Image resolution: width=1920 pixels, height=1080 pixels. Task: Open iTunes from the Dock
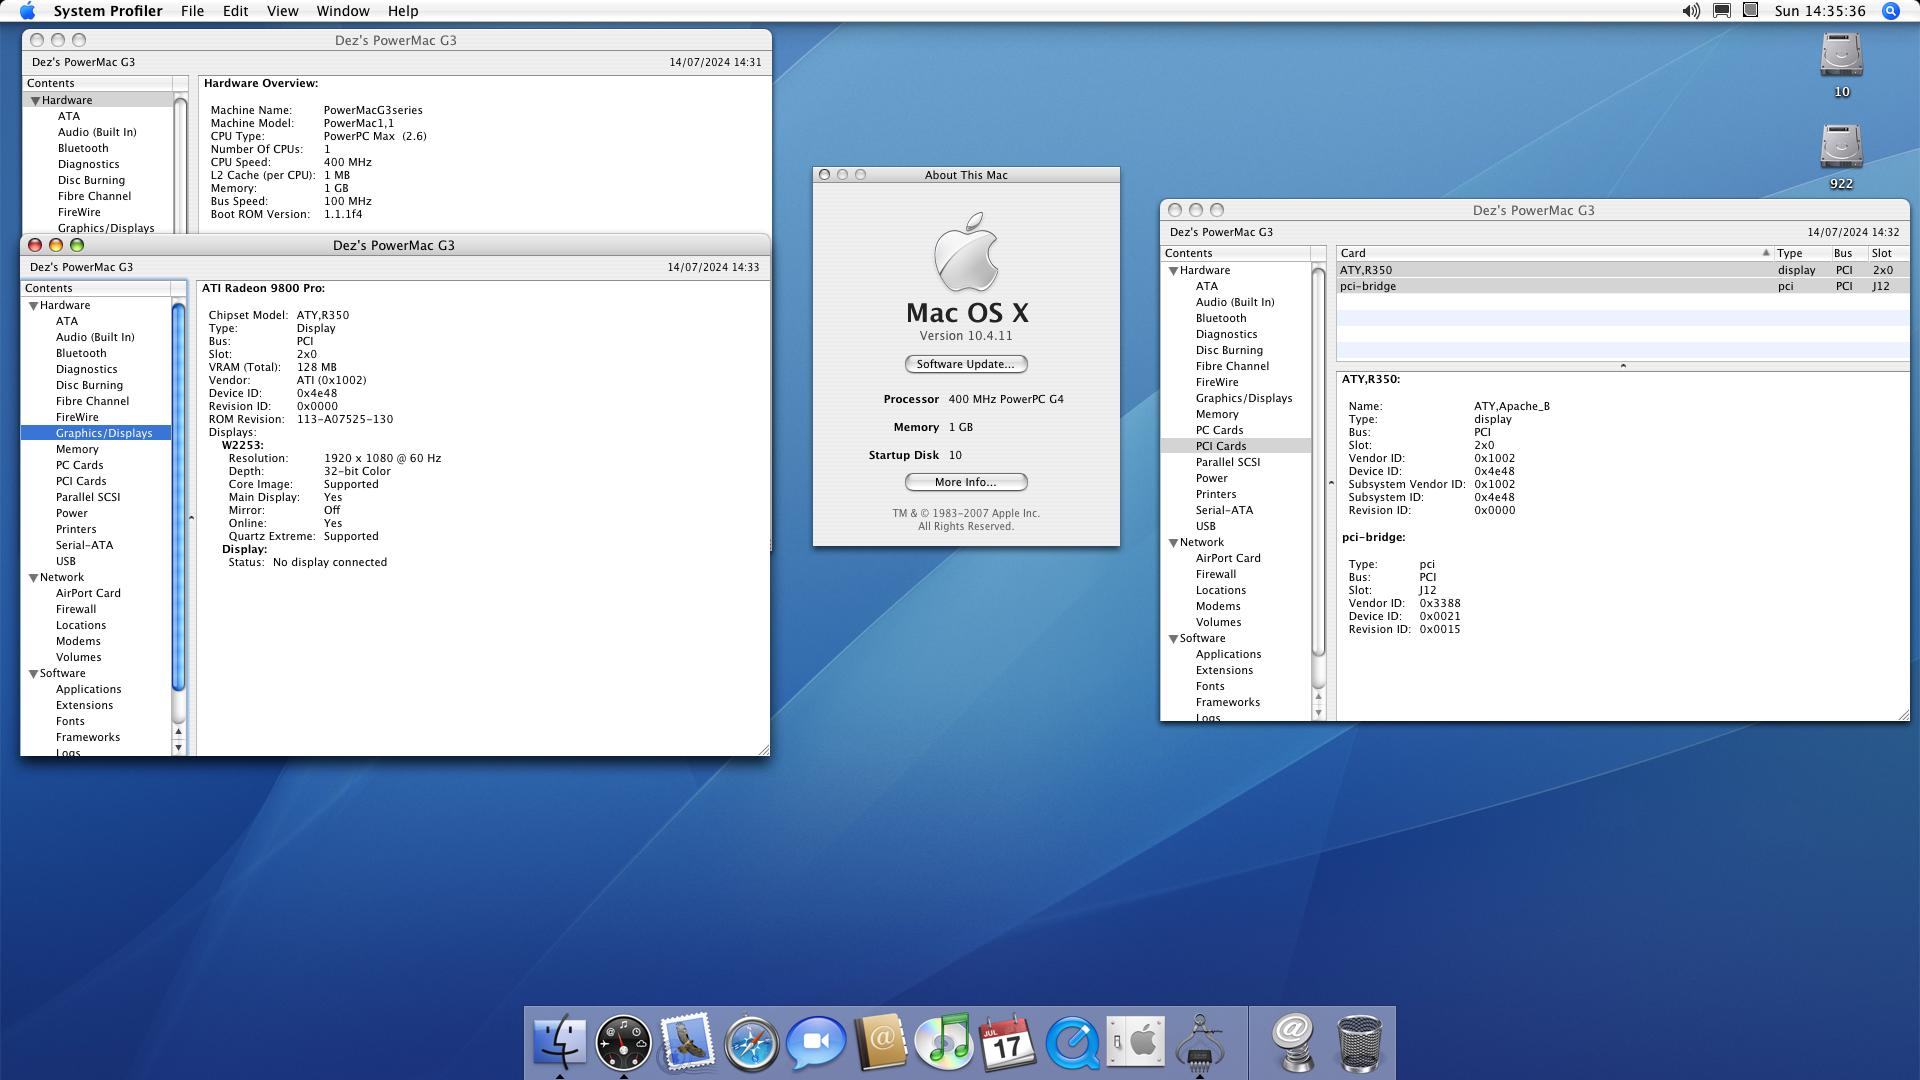point(944,1042)
